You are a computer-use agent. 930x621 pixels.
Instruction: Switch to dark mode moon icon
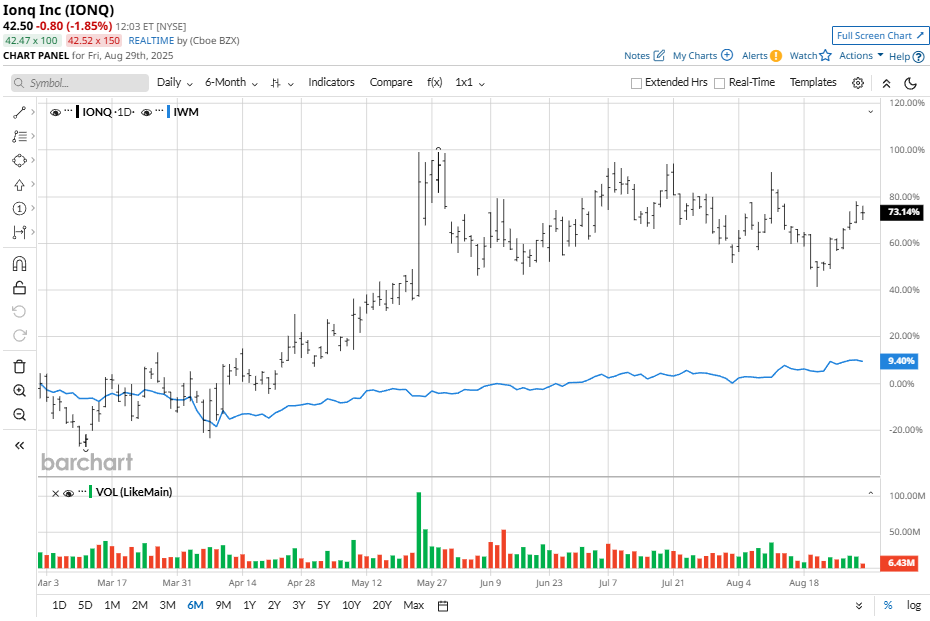click(x=910, y=83)
